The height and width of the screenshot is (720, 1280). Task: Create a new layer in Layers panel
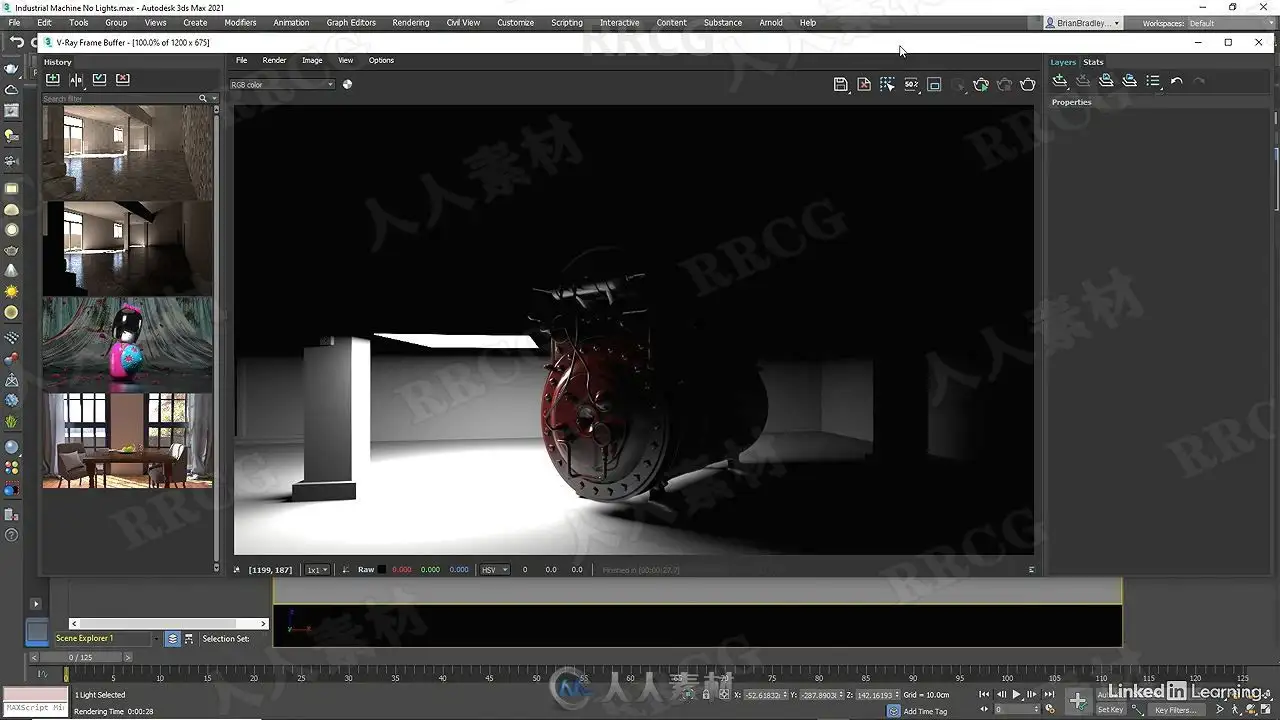click(x=1060, y=81)
